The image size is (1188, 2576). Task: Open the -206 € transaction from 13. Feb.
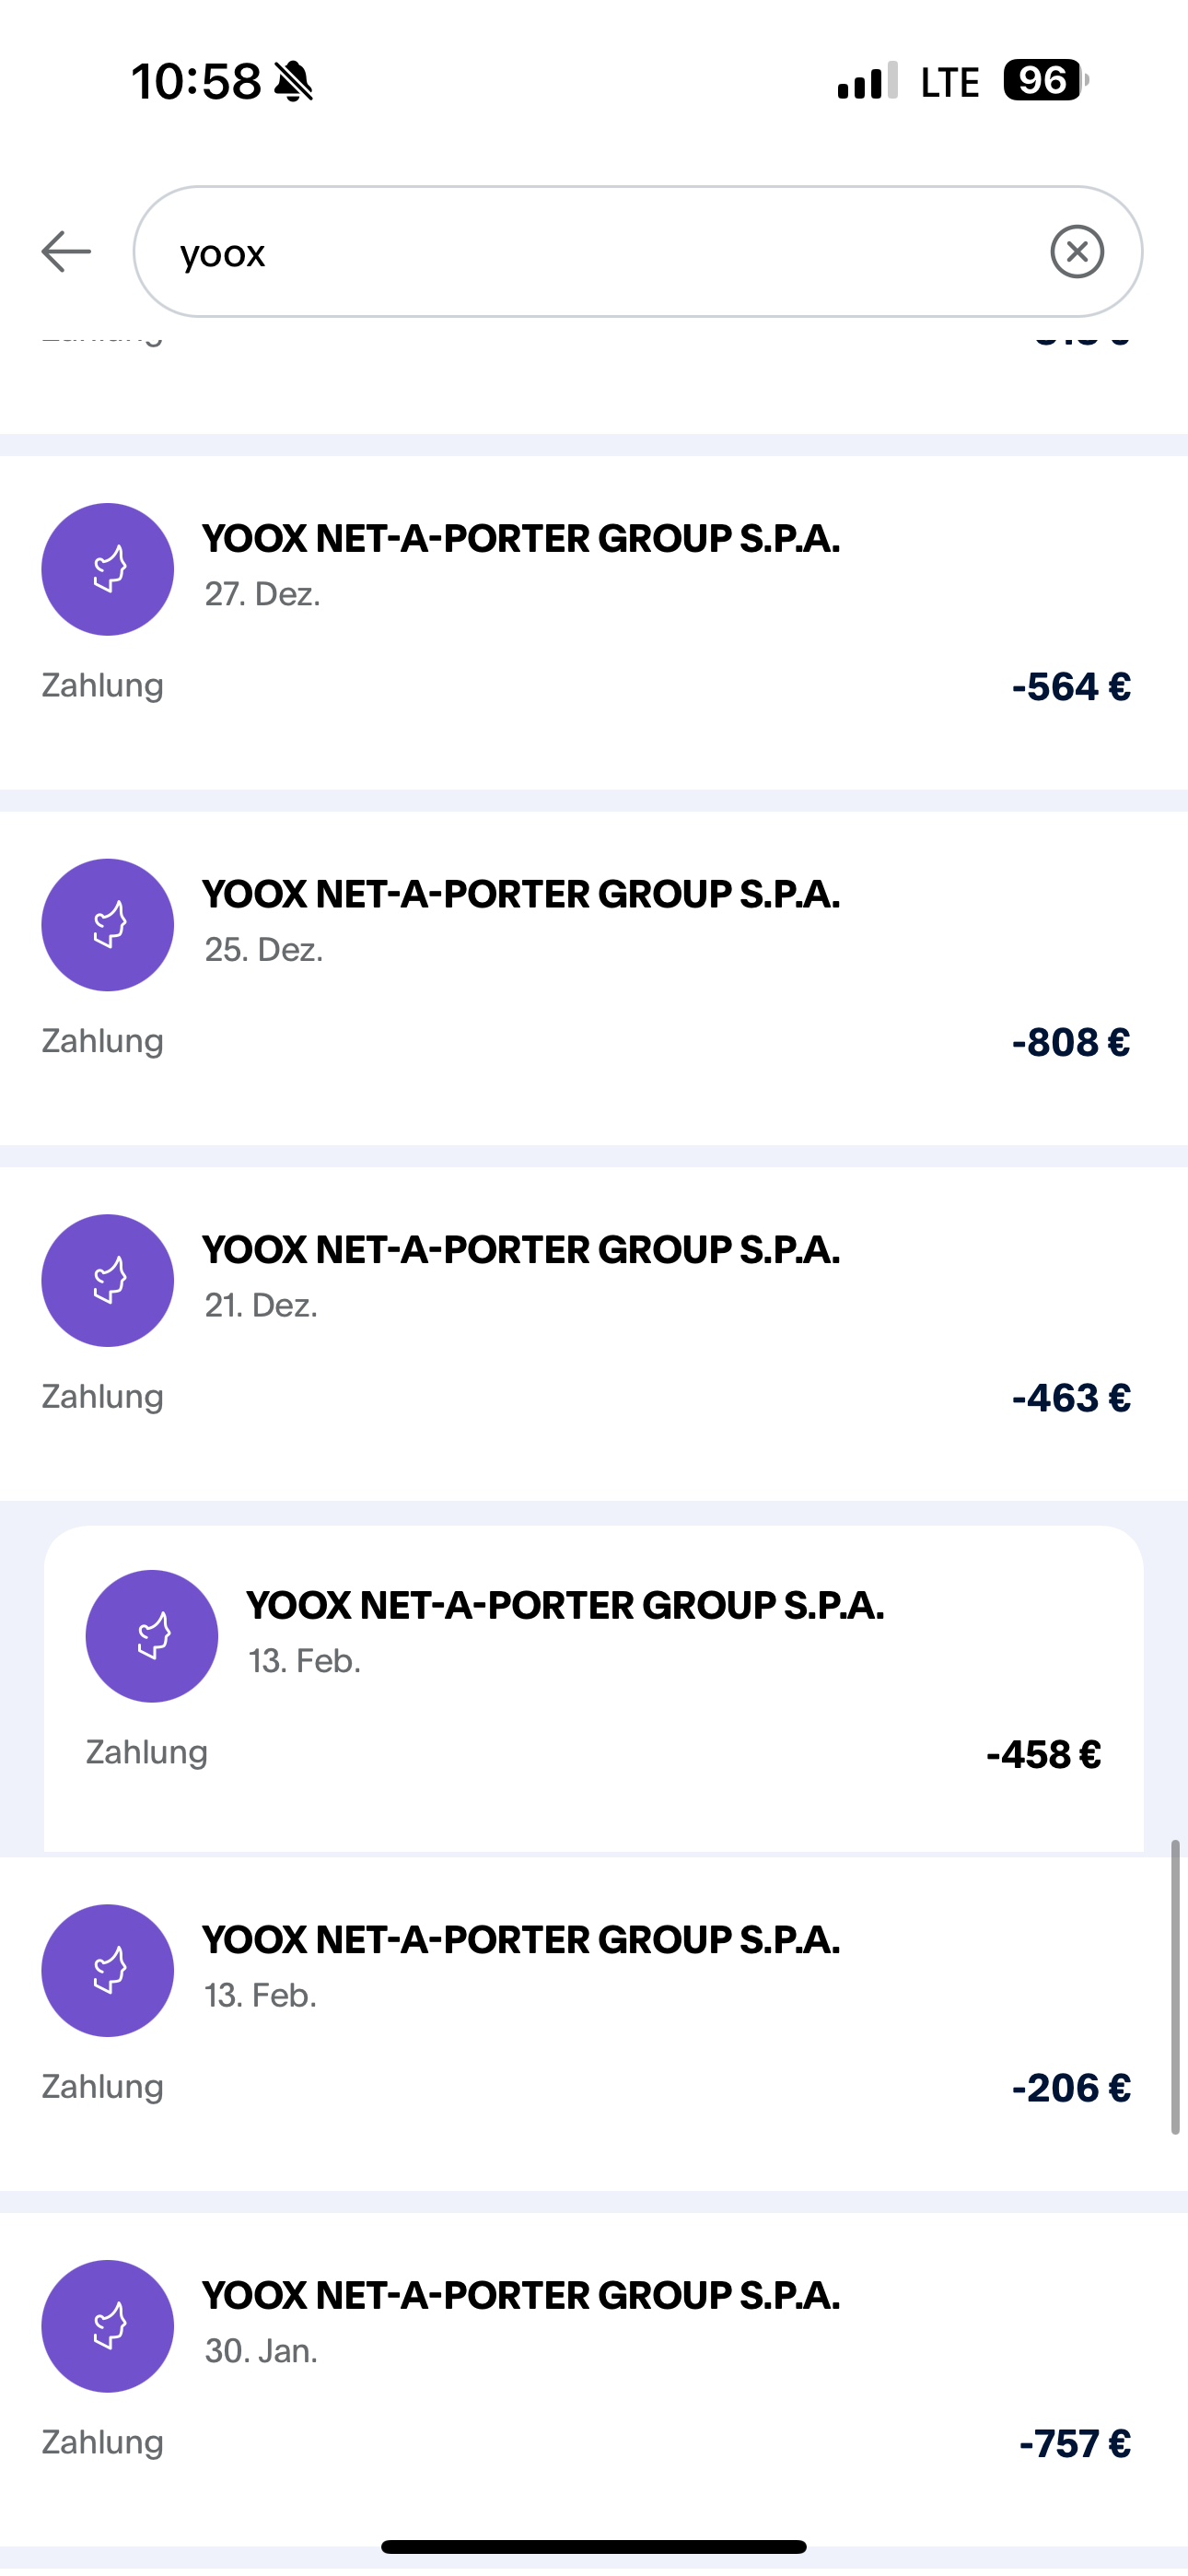pos(594,2022)
